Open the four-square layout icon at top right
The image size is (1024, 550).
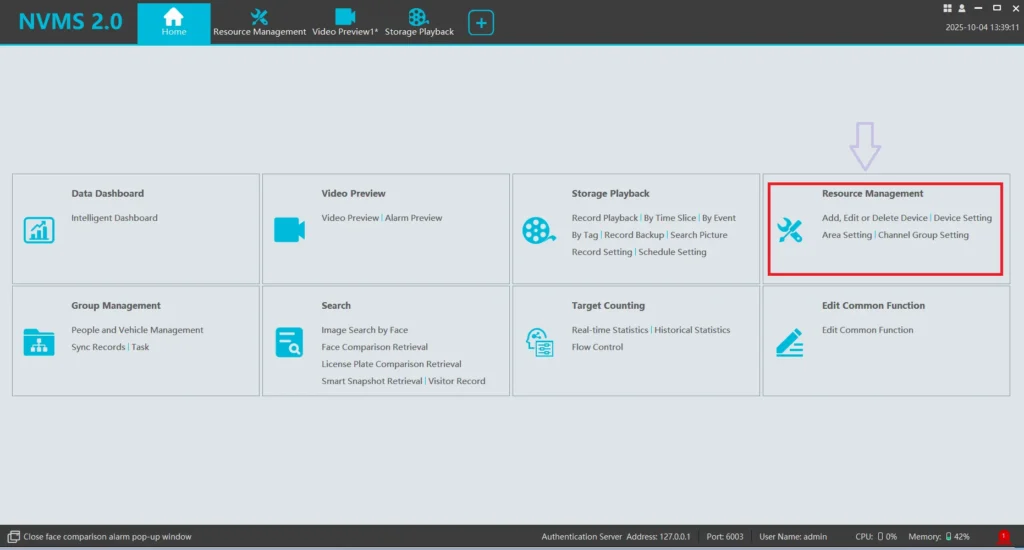point(947,8)
